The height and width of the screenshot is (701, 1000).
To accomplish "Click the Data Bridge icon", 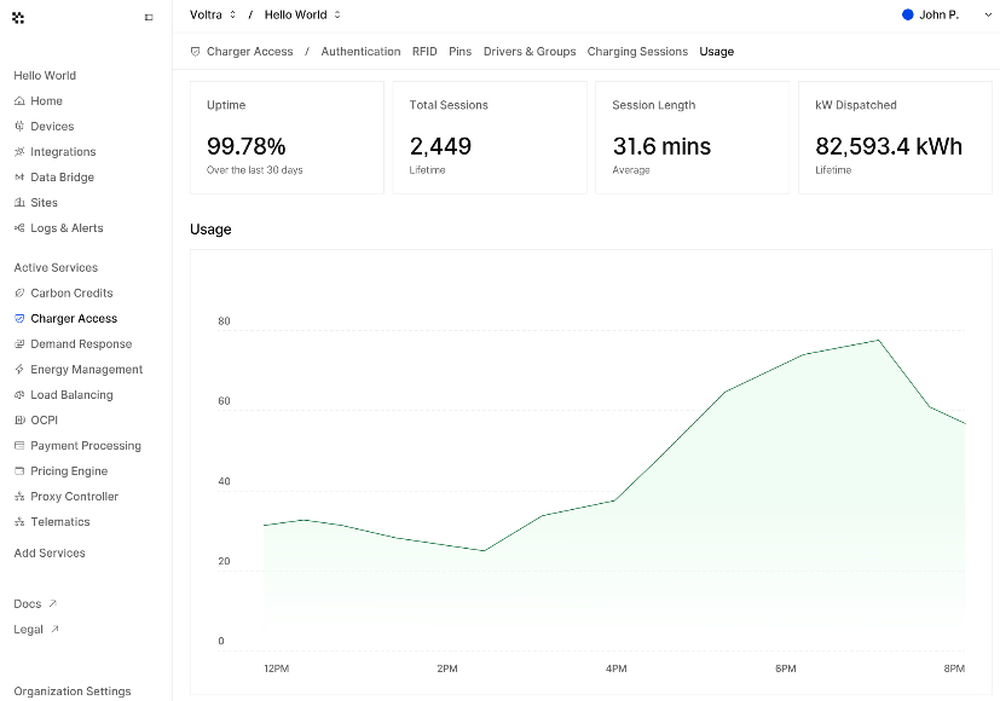I will coord(20,177).
